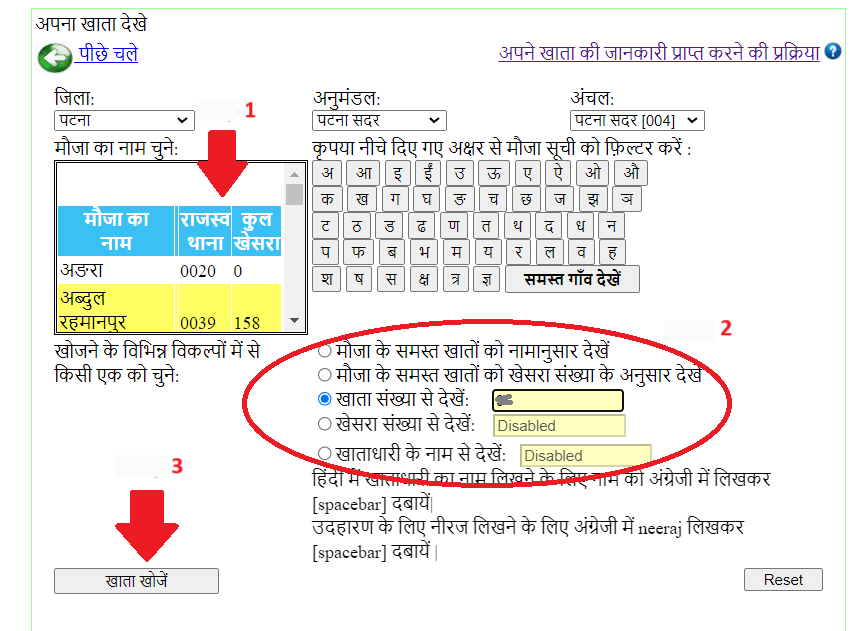Click the Reset button
The height and width of the screenshot is (631, 868).
point(783,580)
